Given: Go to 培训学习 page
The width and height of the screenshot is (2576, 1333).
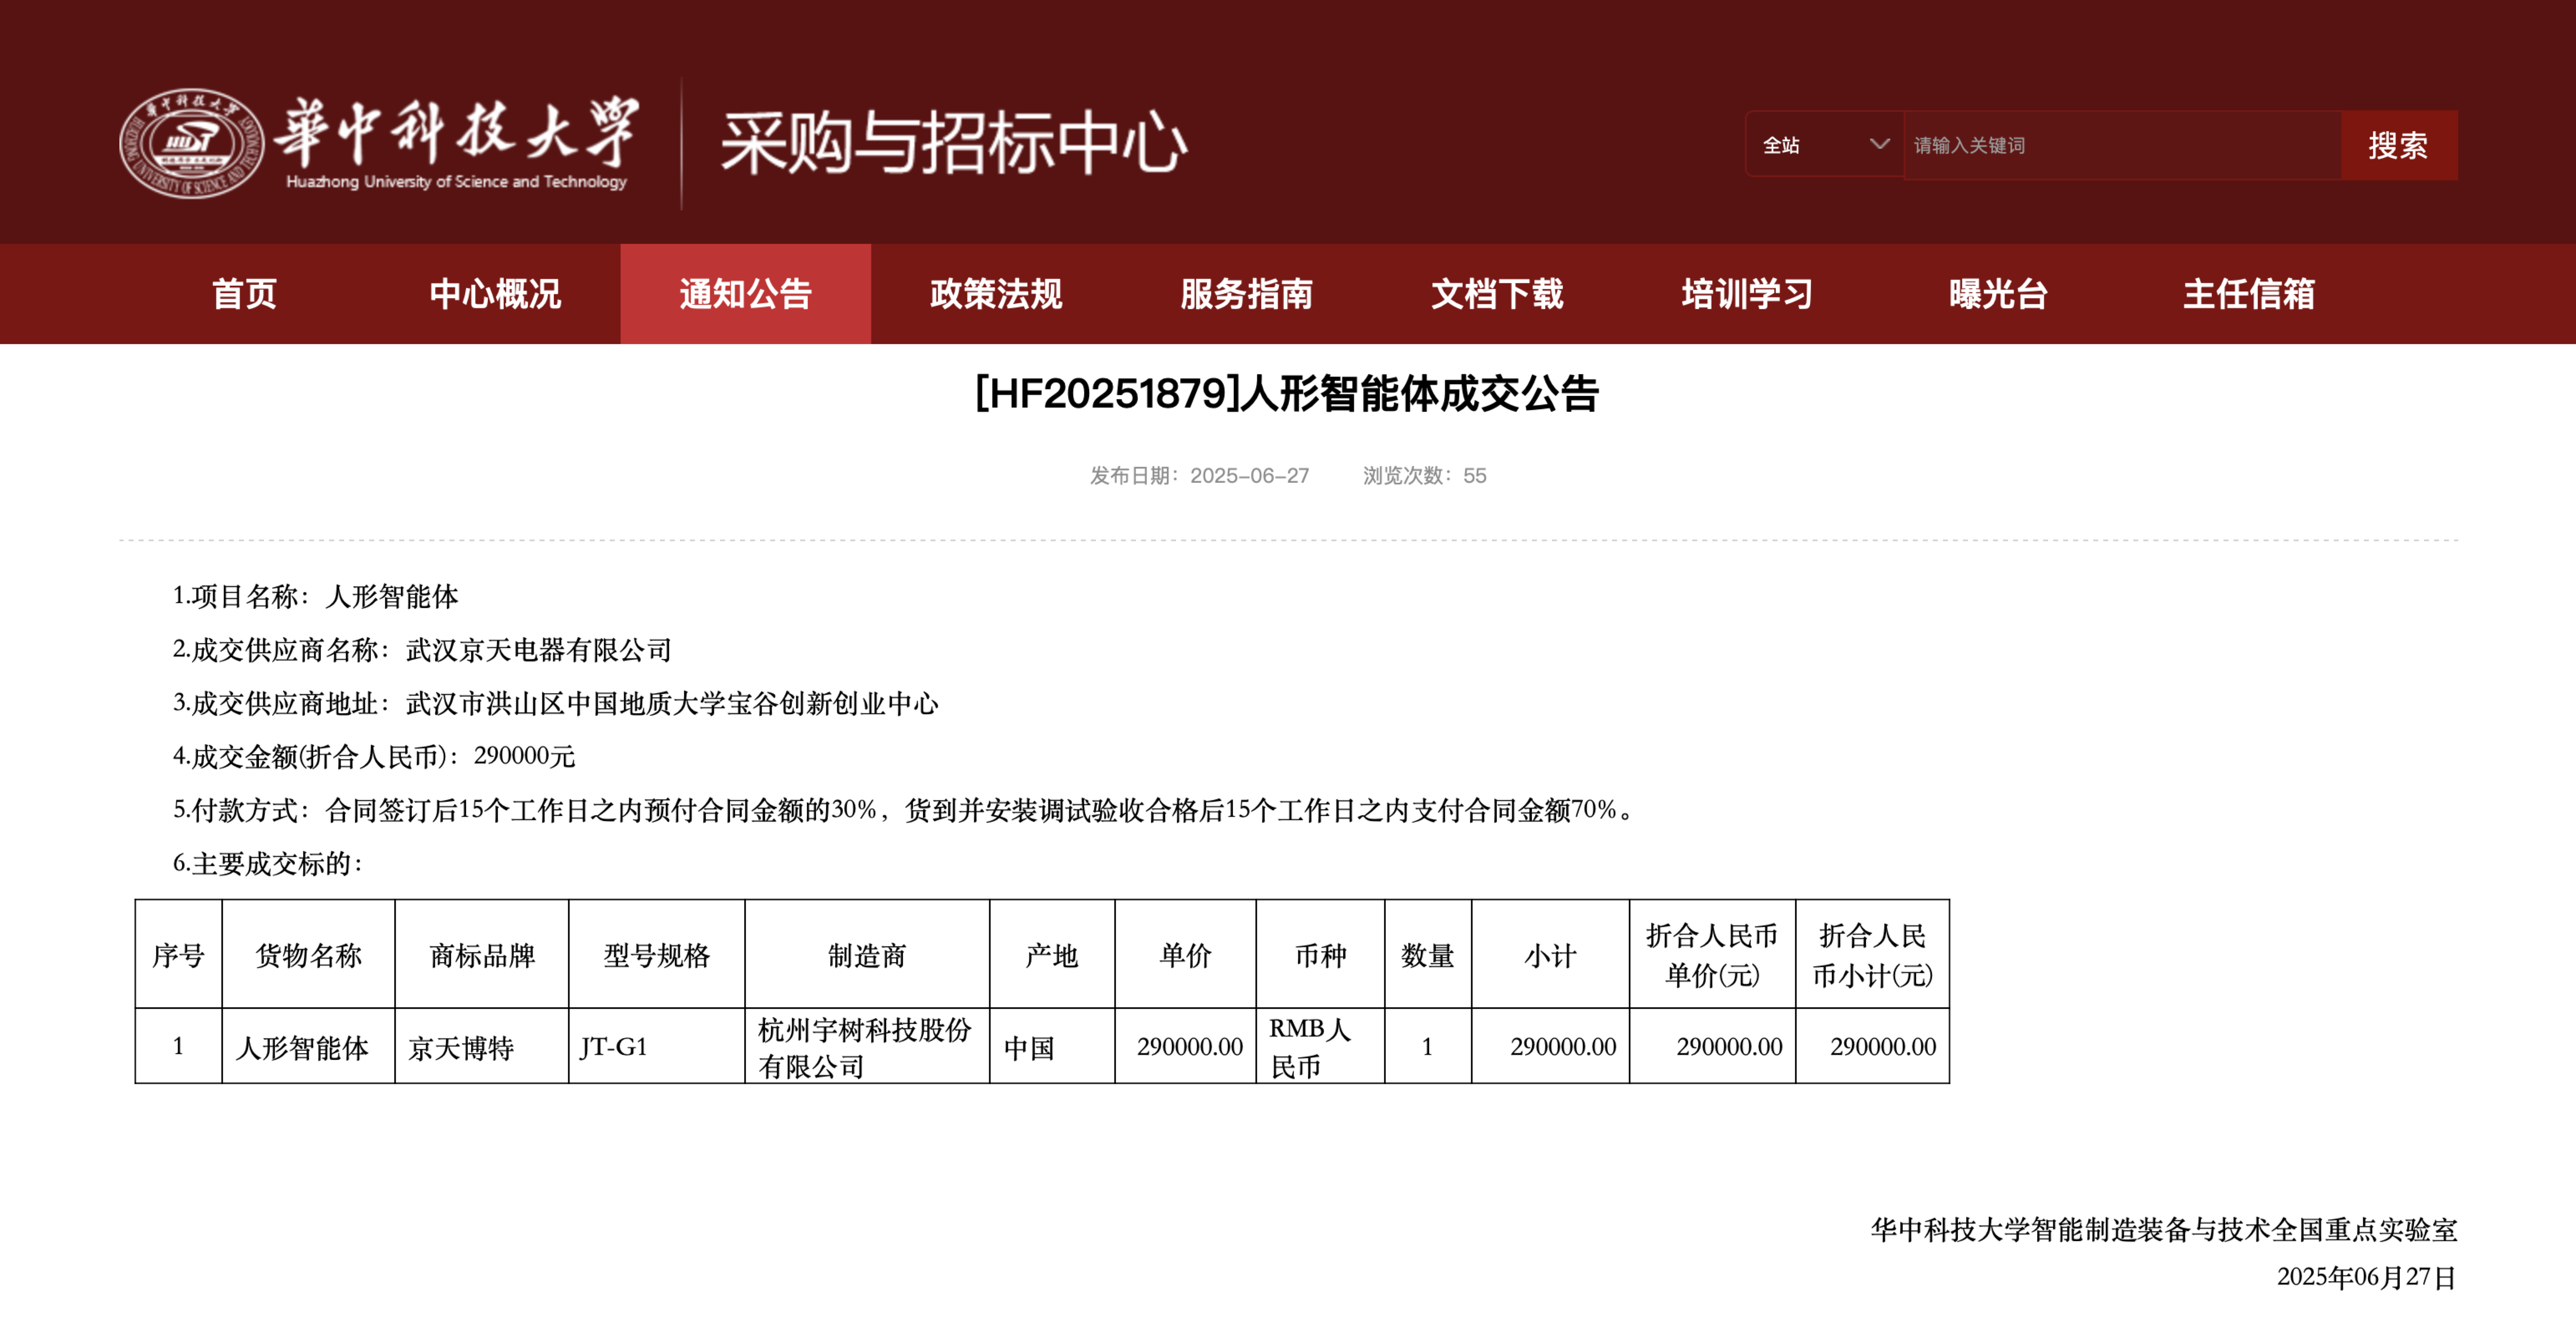Looking at the screenshot, I should [1747, 294].
